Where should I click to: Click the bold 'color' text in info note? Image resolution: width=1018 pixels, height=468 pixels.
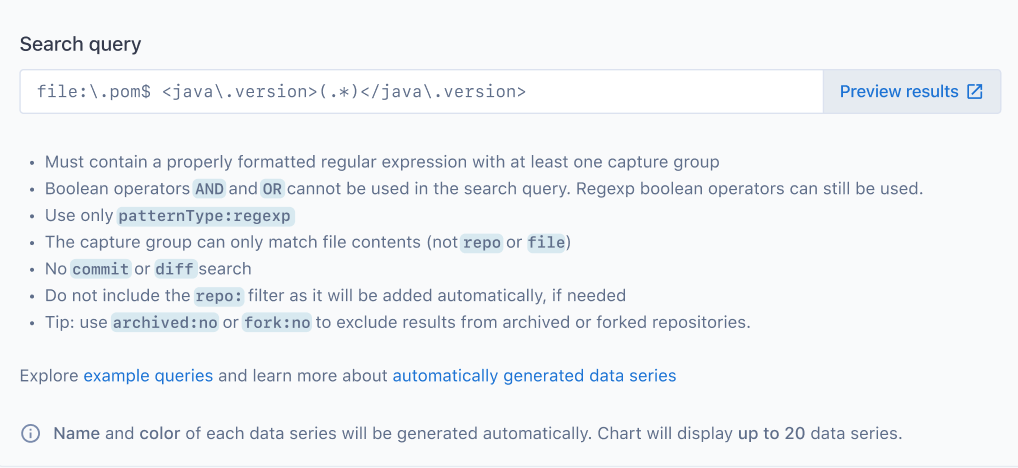(161, 434)
